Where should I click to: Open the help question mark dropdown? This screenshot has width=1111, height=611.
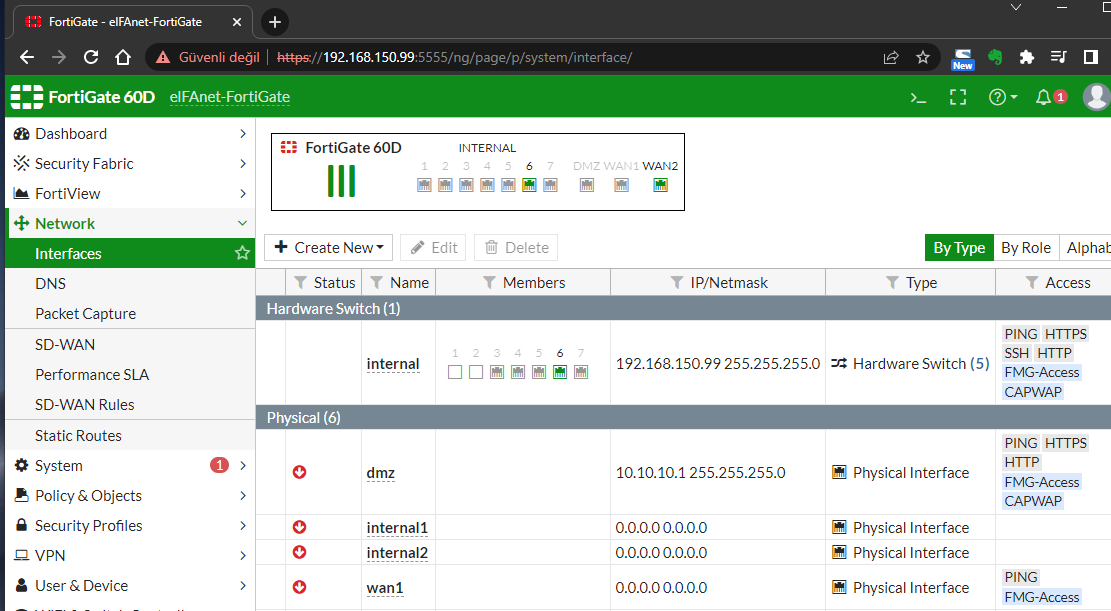click(x=1002, y=97)
